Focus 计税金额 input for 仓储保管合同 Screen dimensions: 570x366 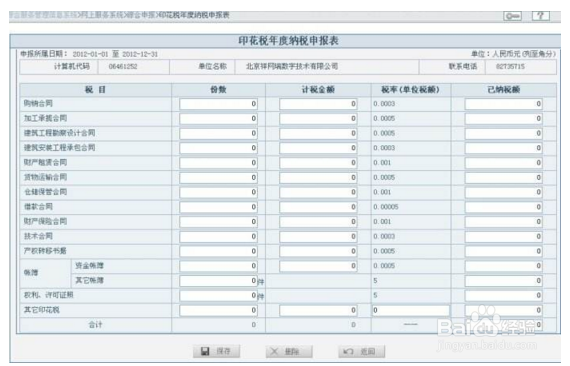click(x=318, y=192)
